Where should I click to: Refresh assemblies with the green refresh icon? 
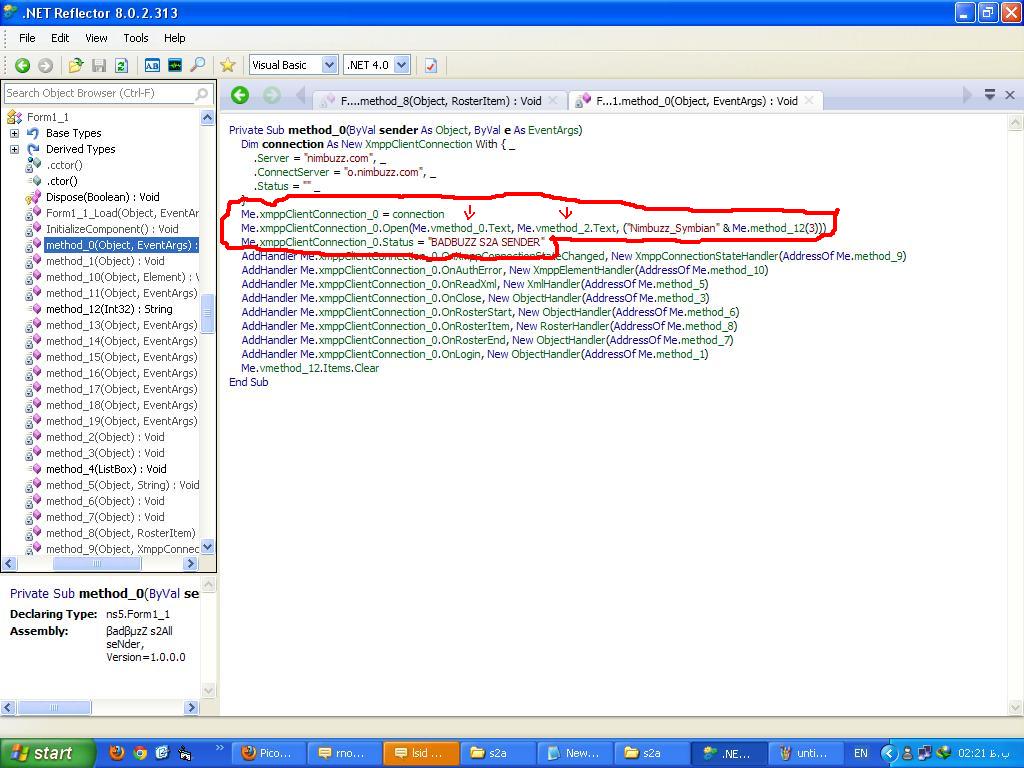121,65
